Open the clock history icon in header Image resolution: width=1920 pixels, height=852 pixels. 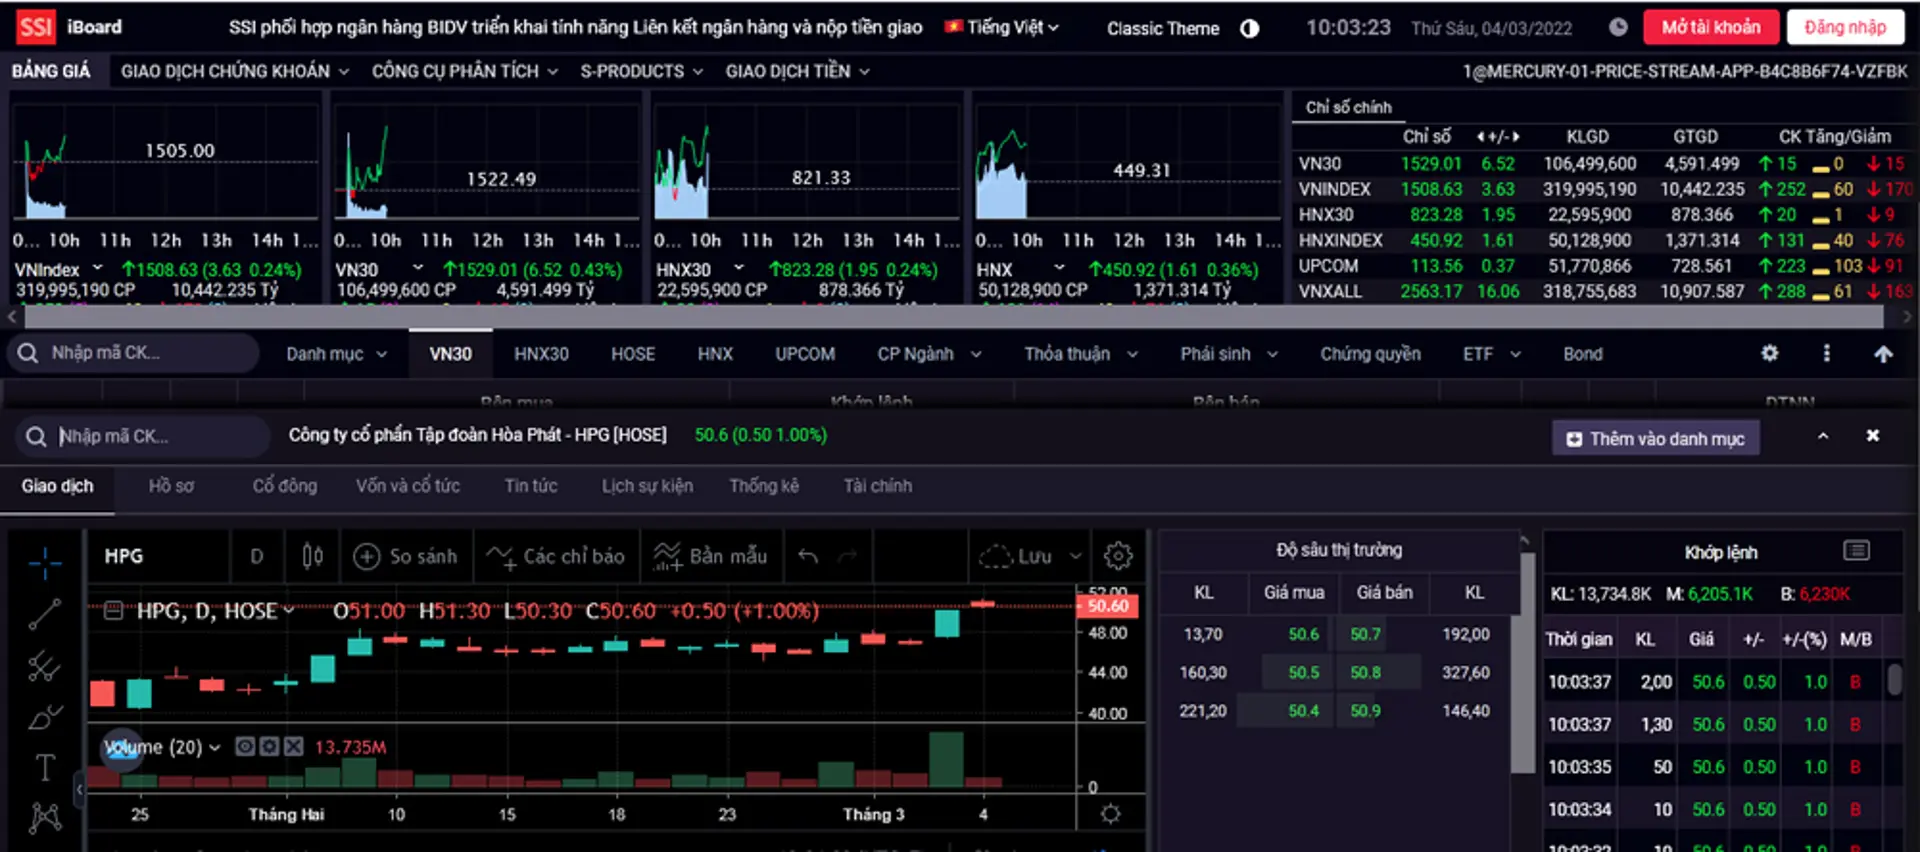click(x=1618, y=27)
